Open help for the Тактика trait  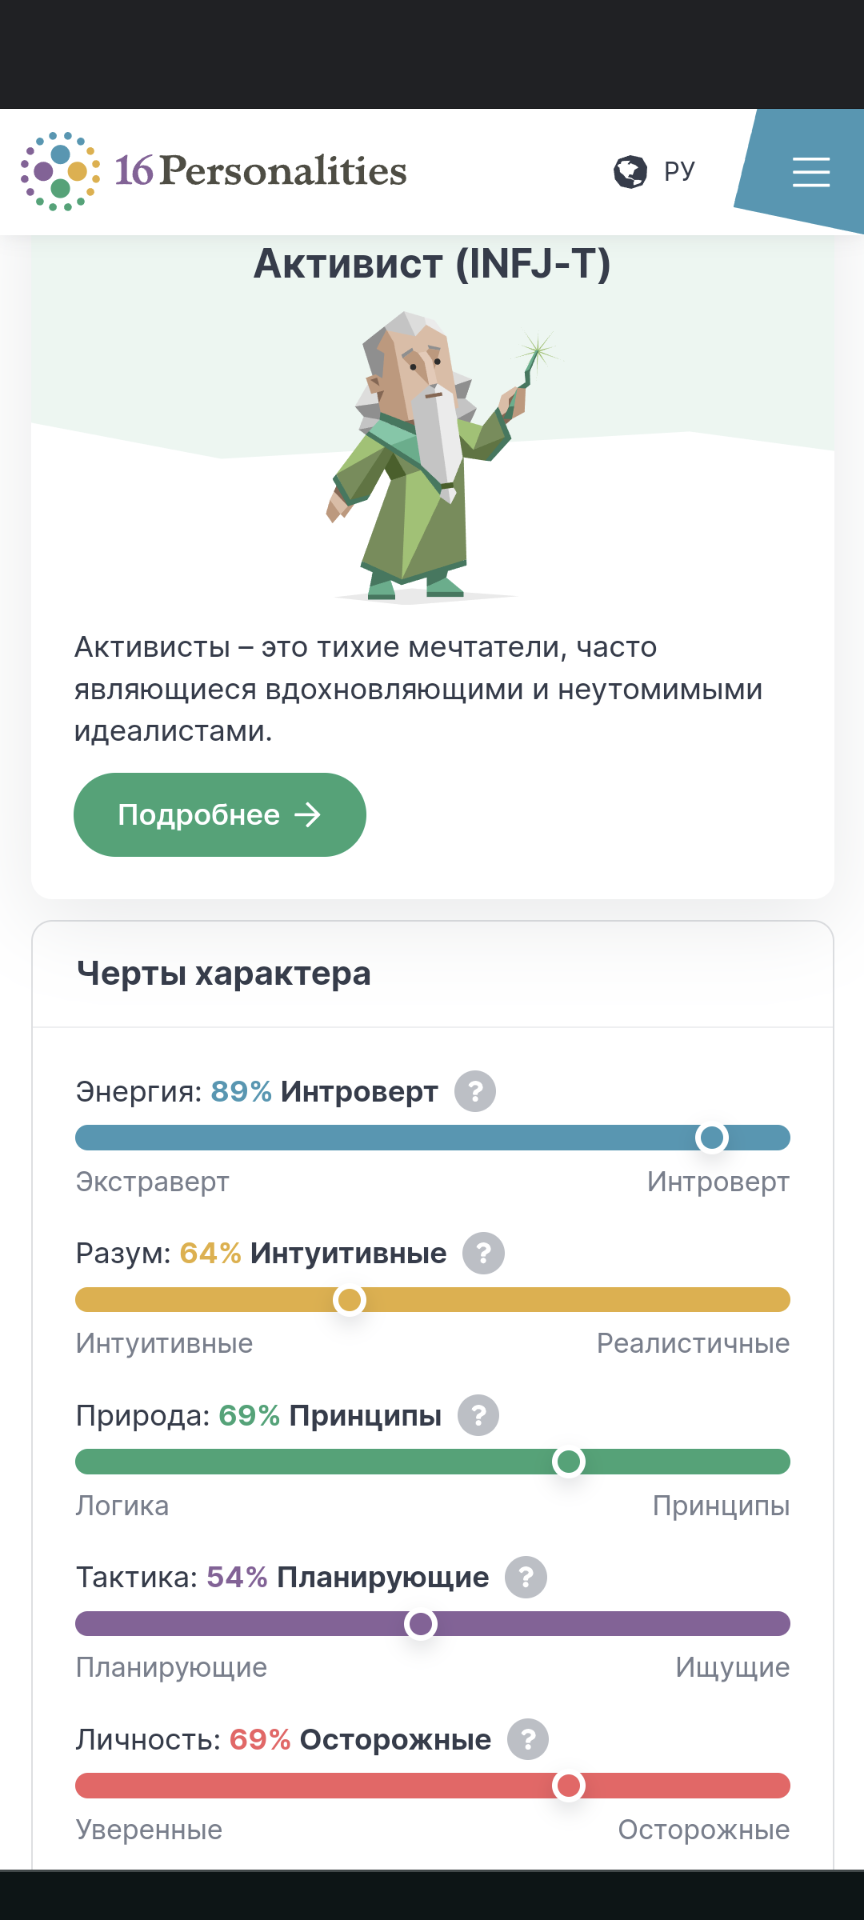coord(524,1577)
